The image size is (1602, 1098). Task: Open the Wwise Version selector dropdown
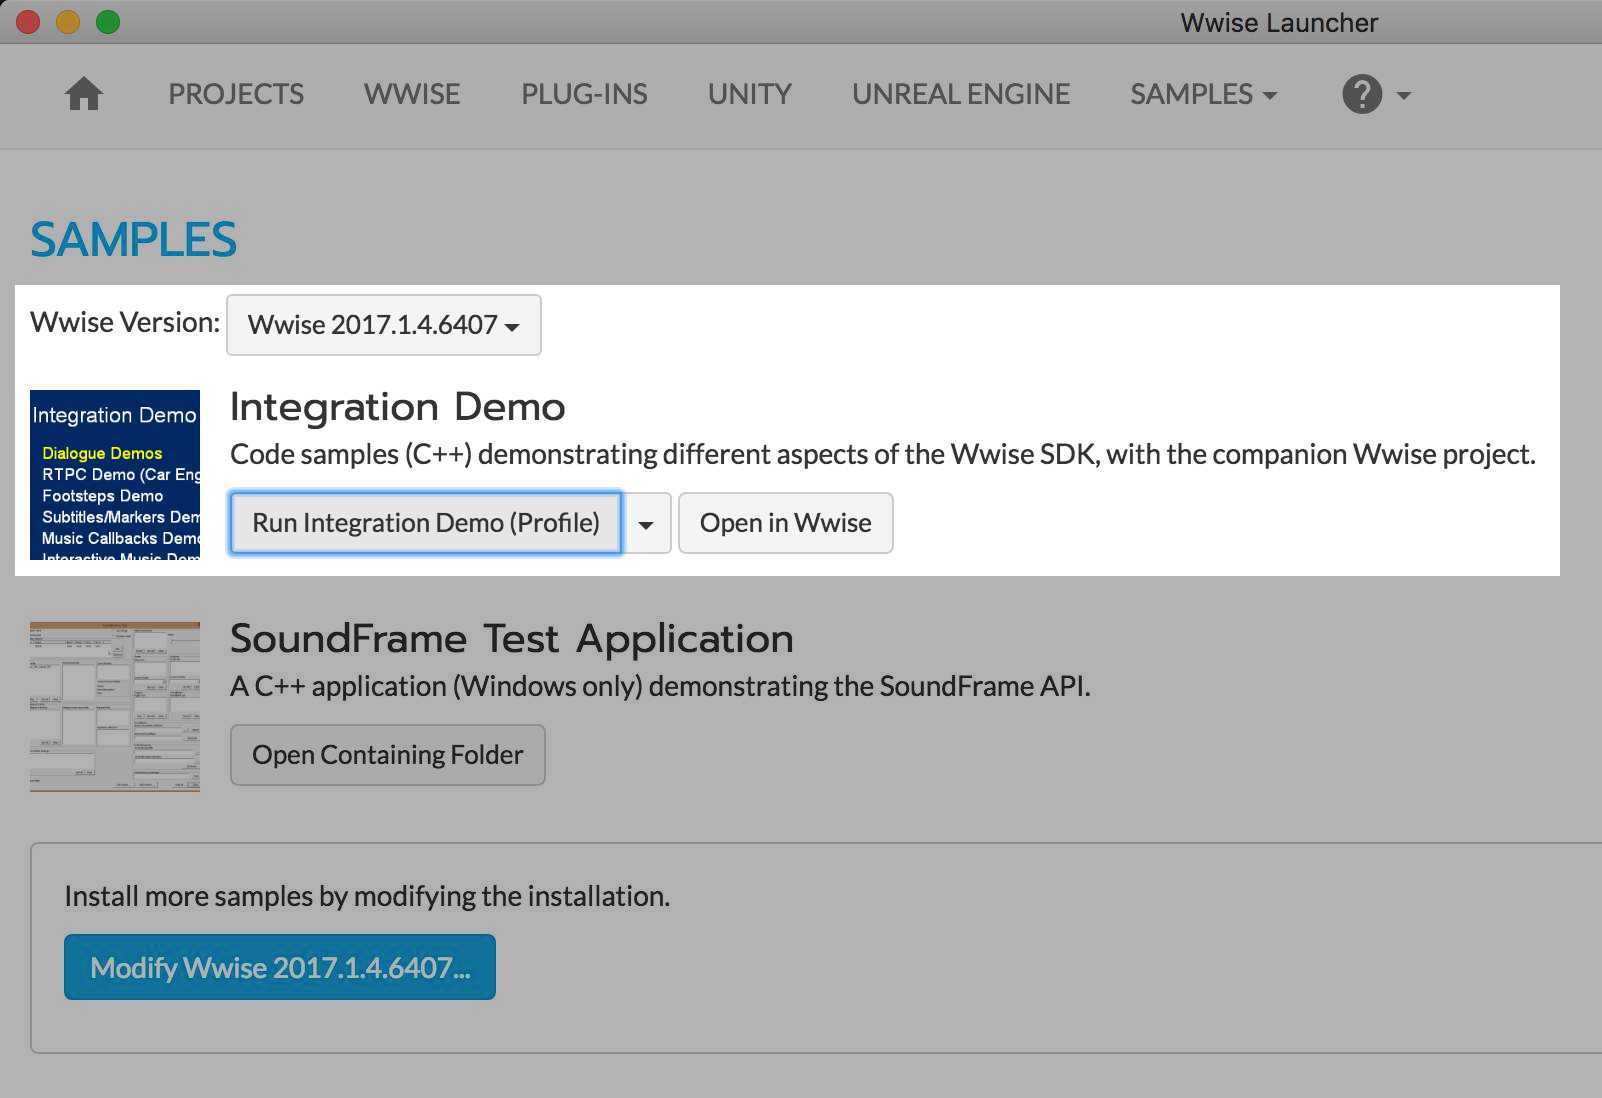coord(383,325)
